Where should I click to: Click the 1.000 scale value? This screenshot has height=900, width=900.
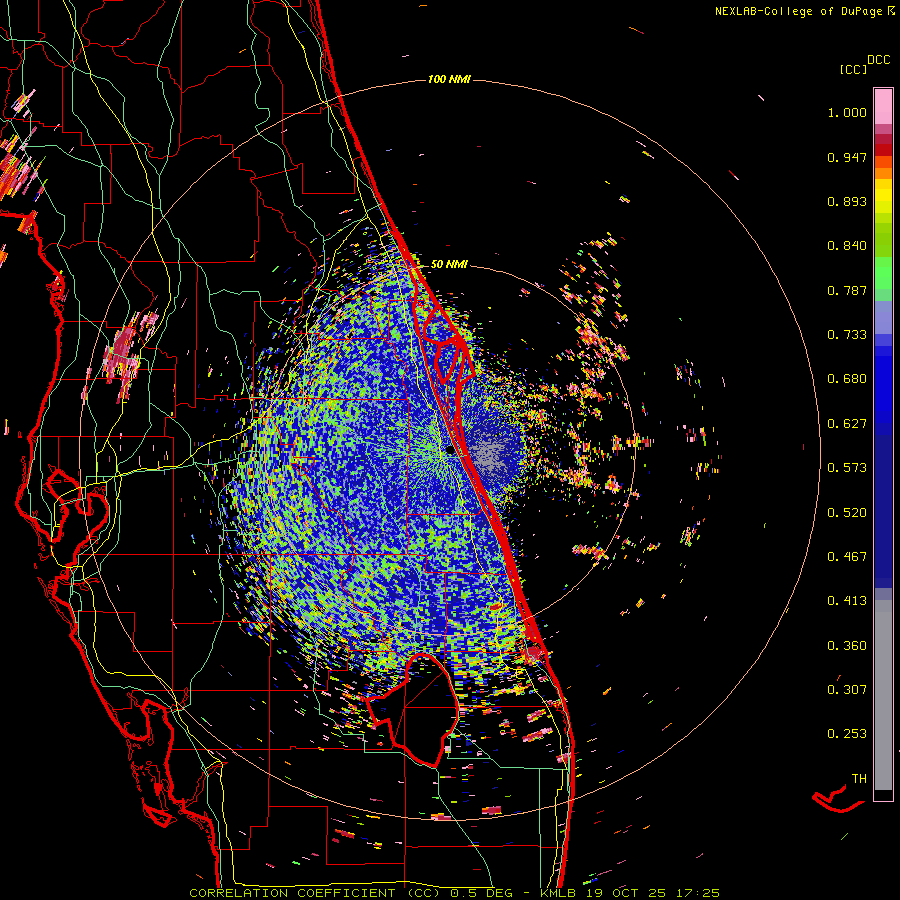[847, 112]
